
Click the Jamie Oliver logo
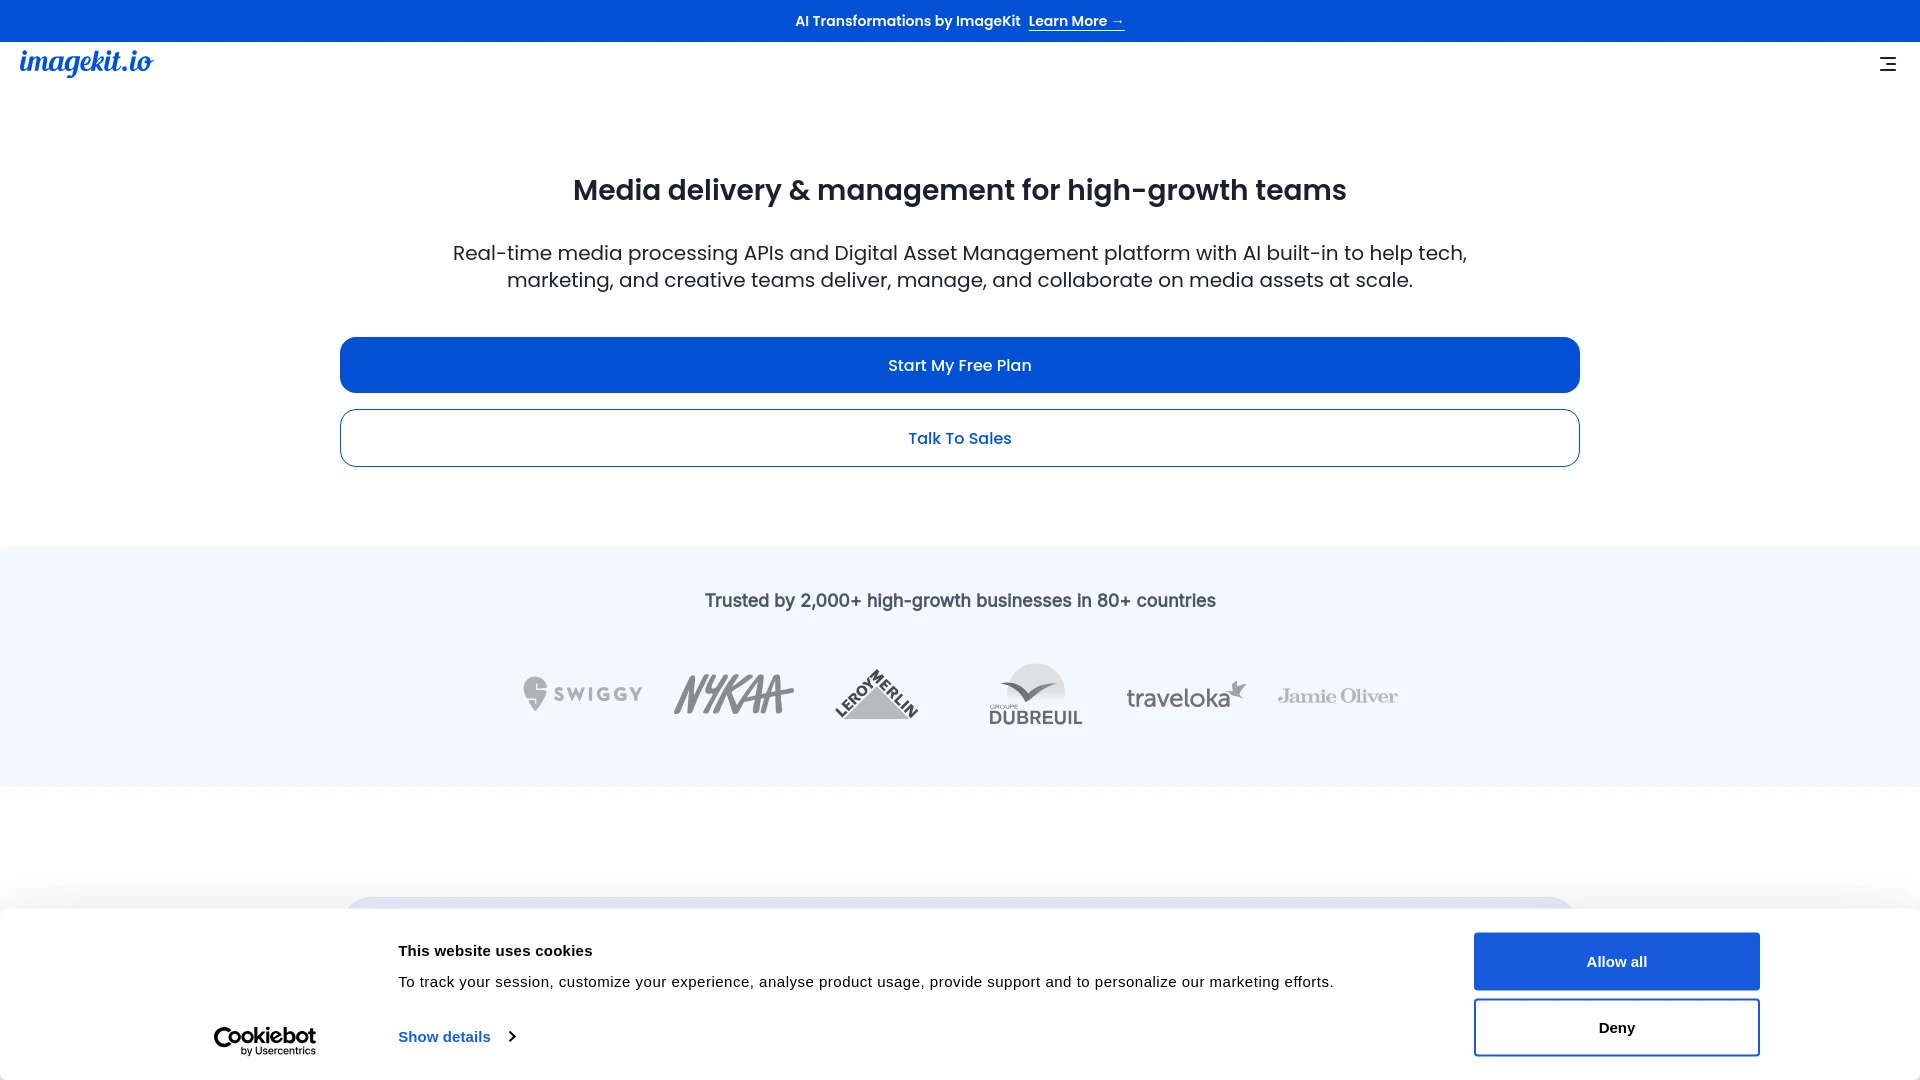coord(1337,695)
